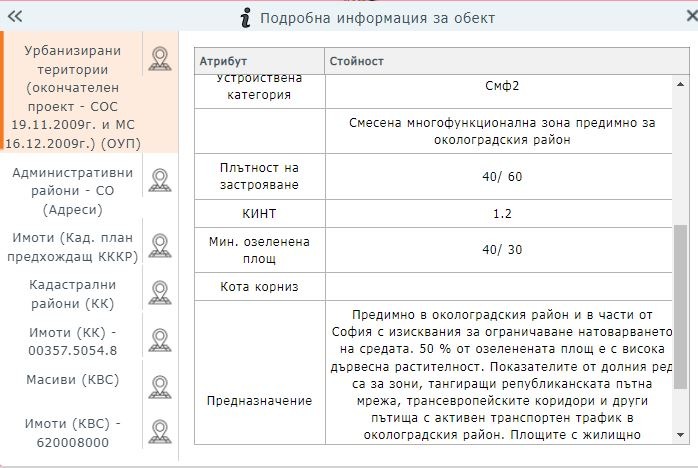
Task: Click map pin beside Имоти (КВС) 620008000
Action: click(159, 431)
